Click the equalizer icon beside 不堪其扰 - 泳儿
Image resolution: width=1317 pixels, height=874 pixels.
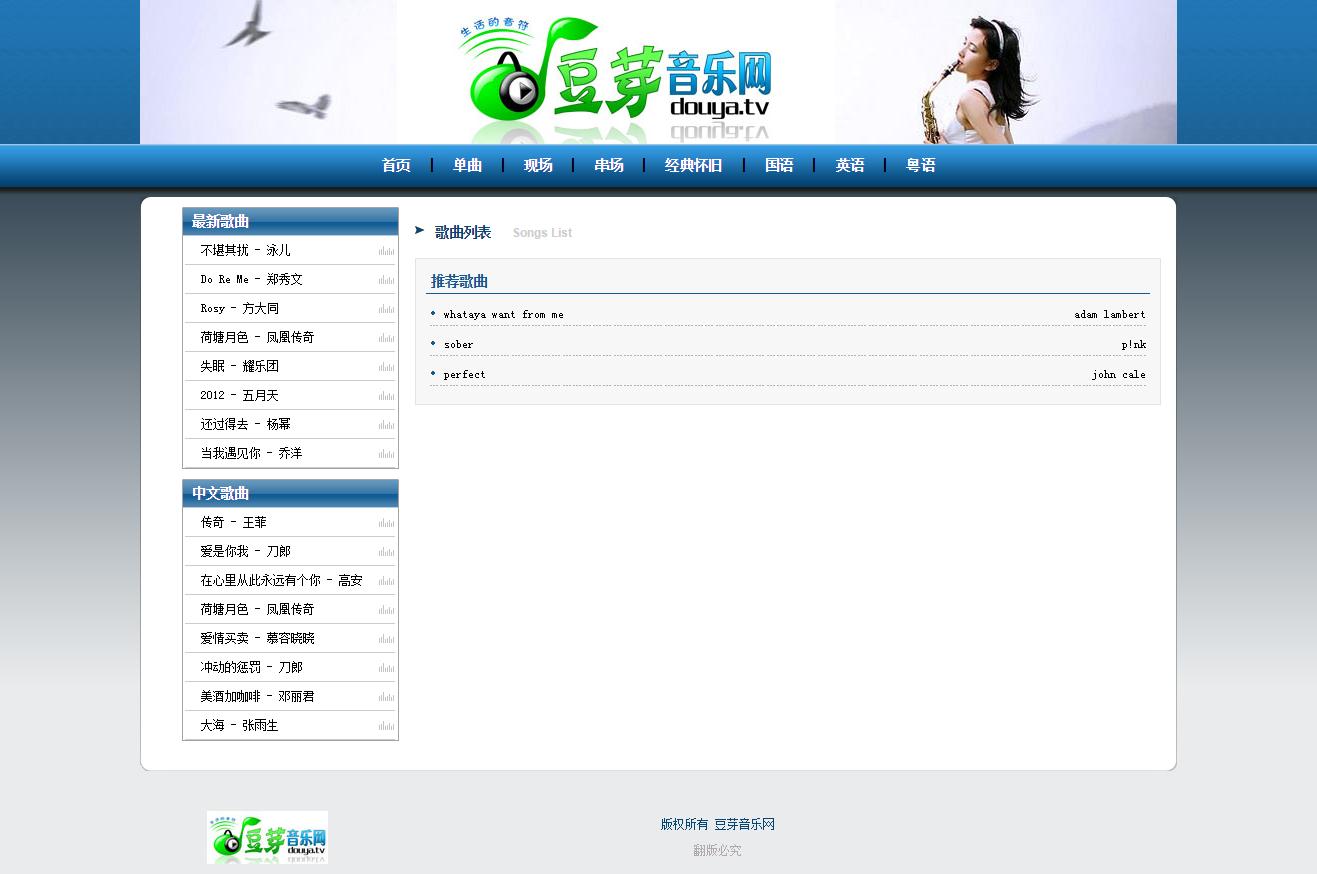(386, 251)
